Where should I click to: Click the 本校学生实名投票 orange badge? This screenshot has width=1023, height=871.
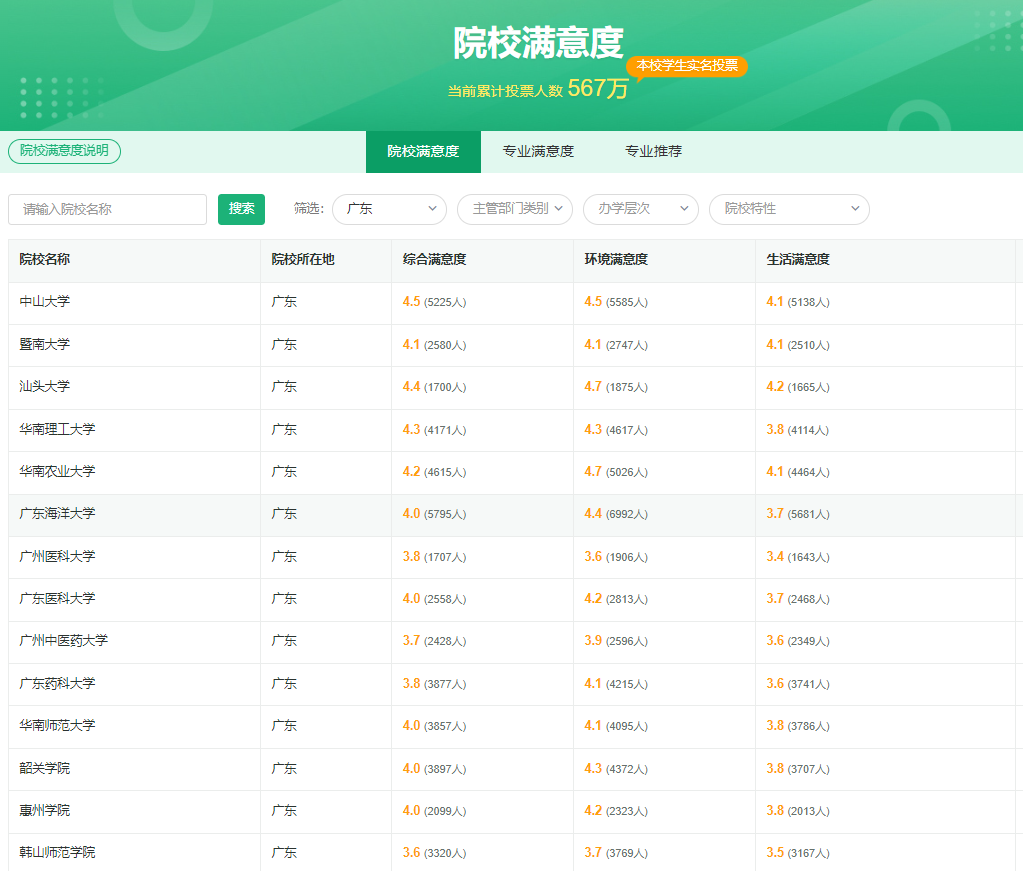(687, 66)
